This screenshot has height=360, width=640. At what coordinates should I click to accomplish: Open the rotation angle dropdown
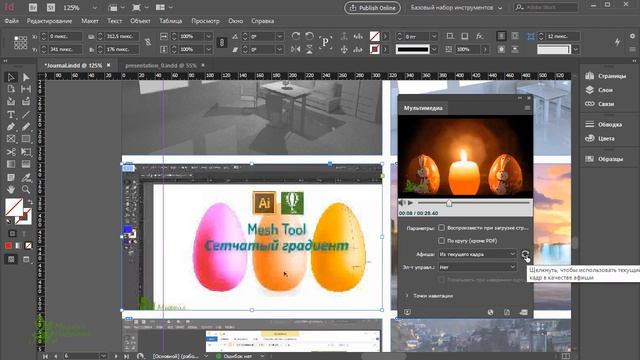pyautogui.click(x=280, y=37)
